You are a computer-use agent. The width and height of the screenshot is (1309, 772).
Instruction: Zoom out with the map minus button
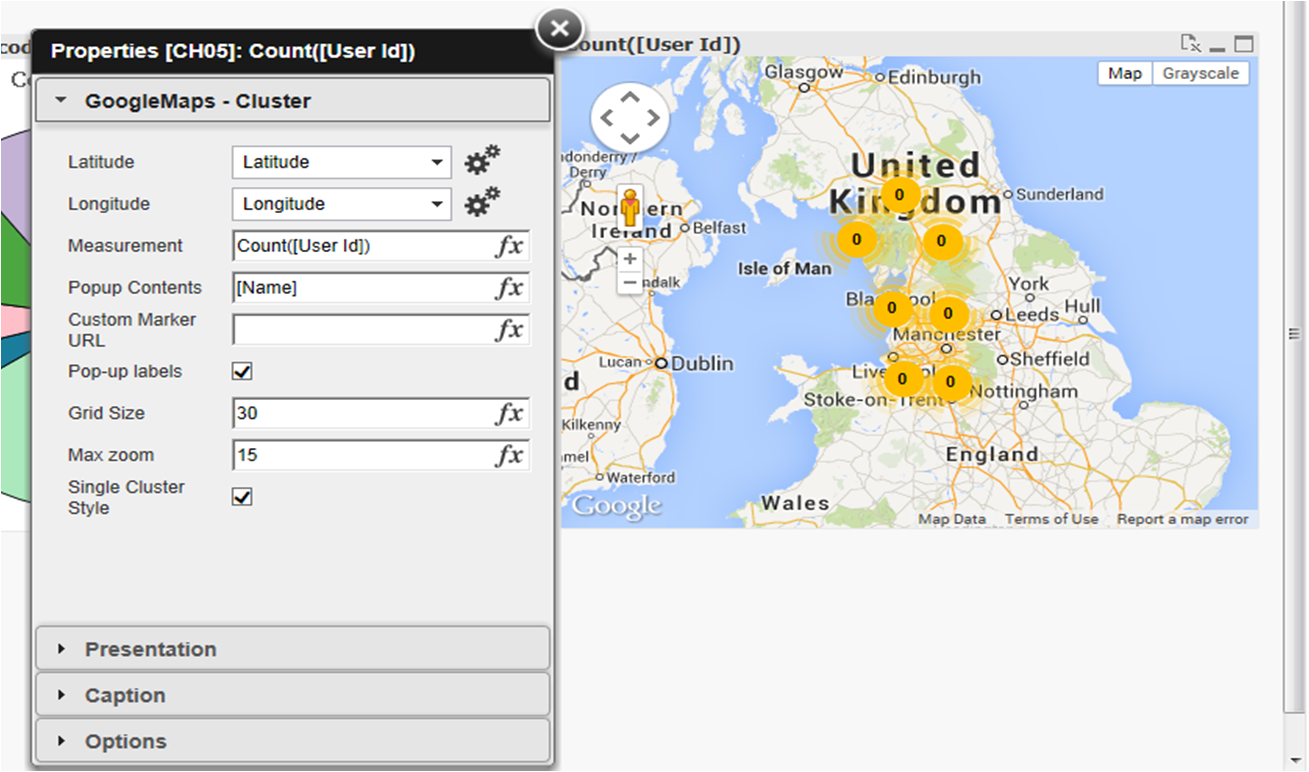(630, 282)
